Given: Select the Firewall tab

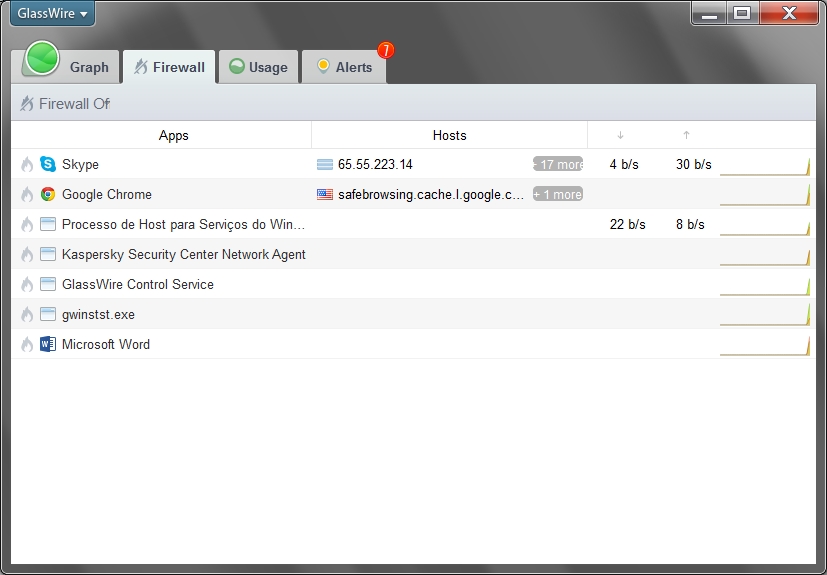Looking at the screenshot, I should pos(169,67).
